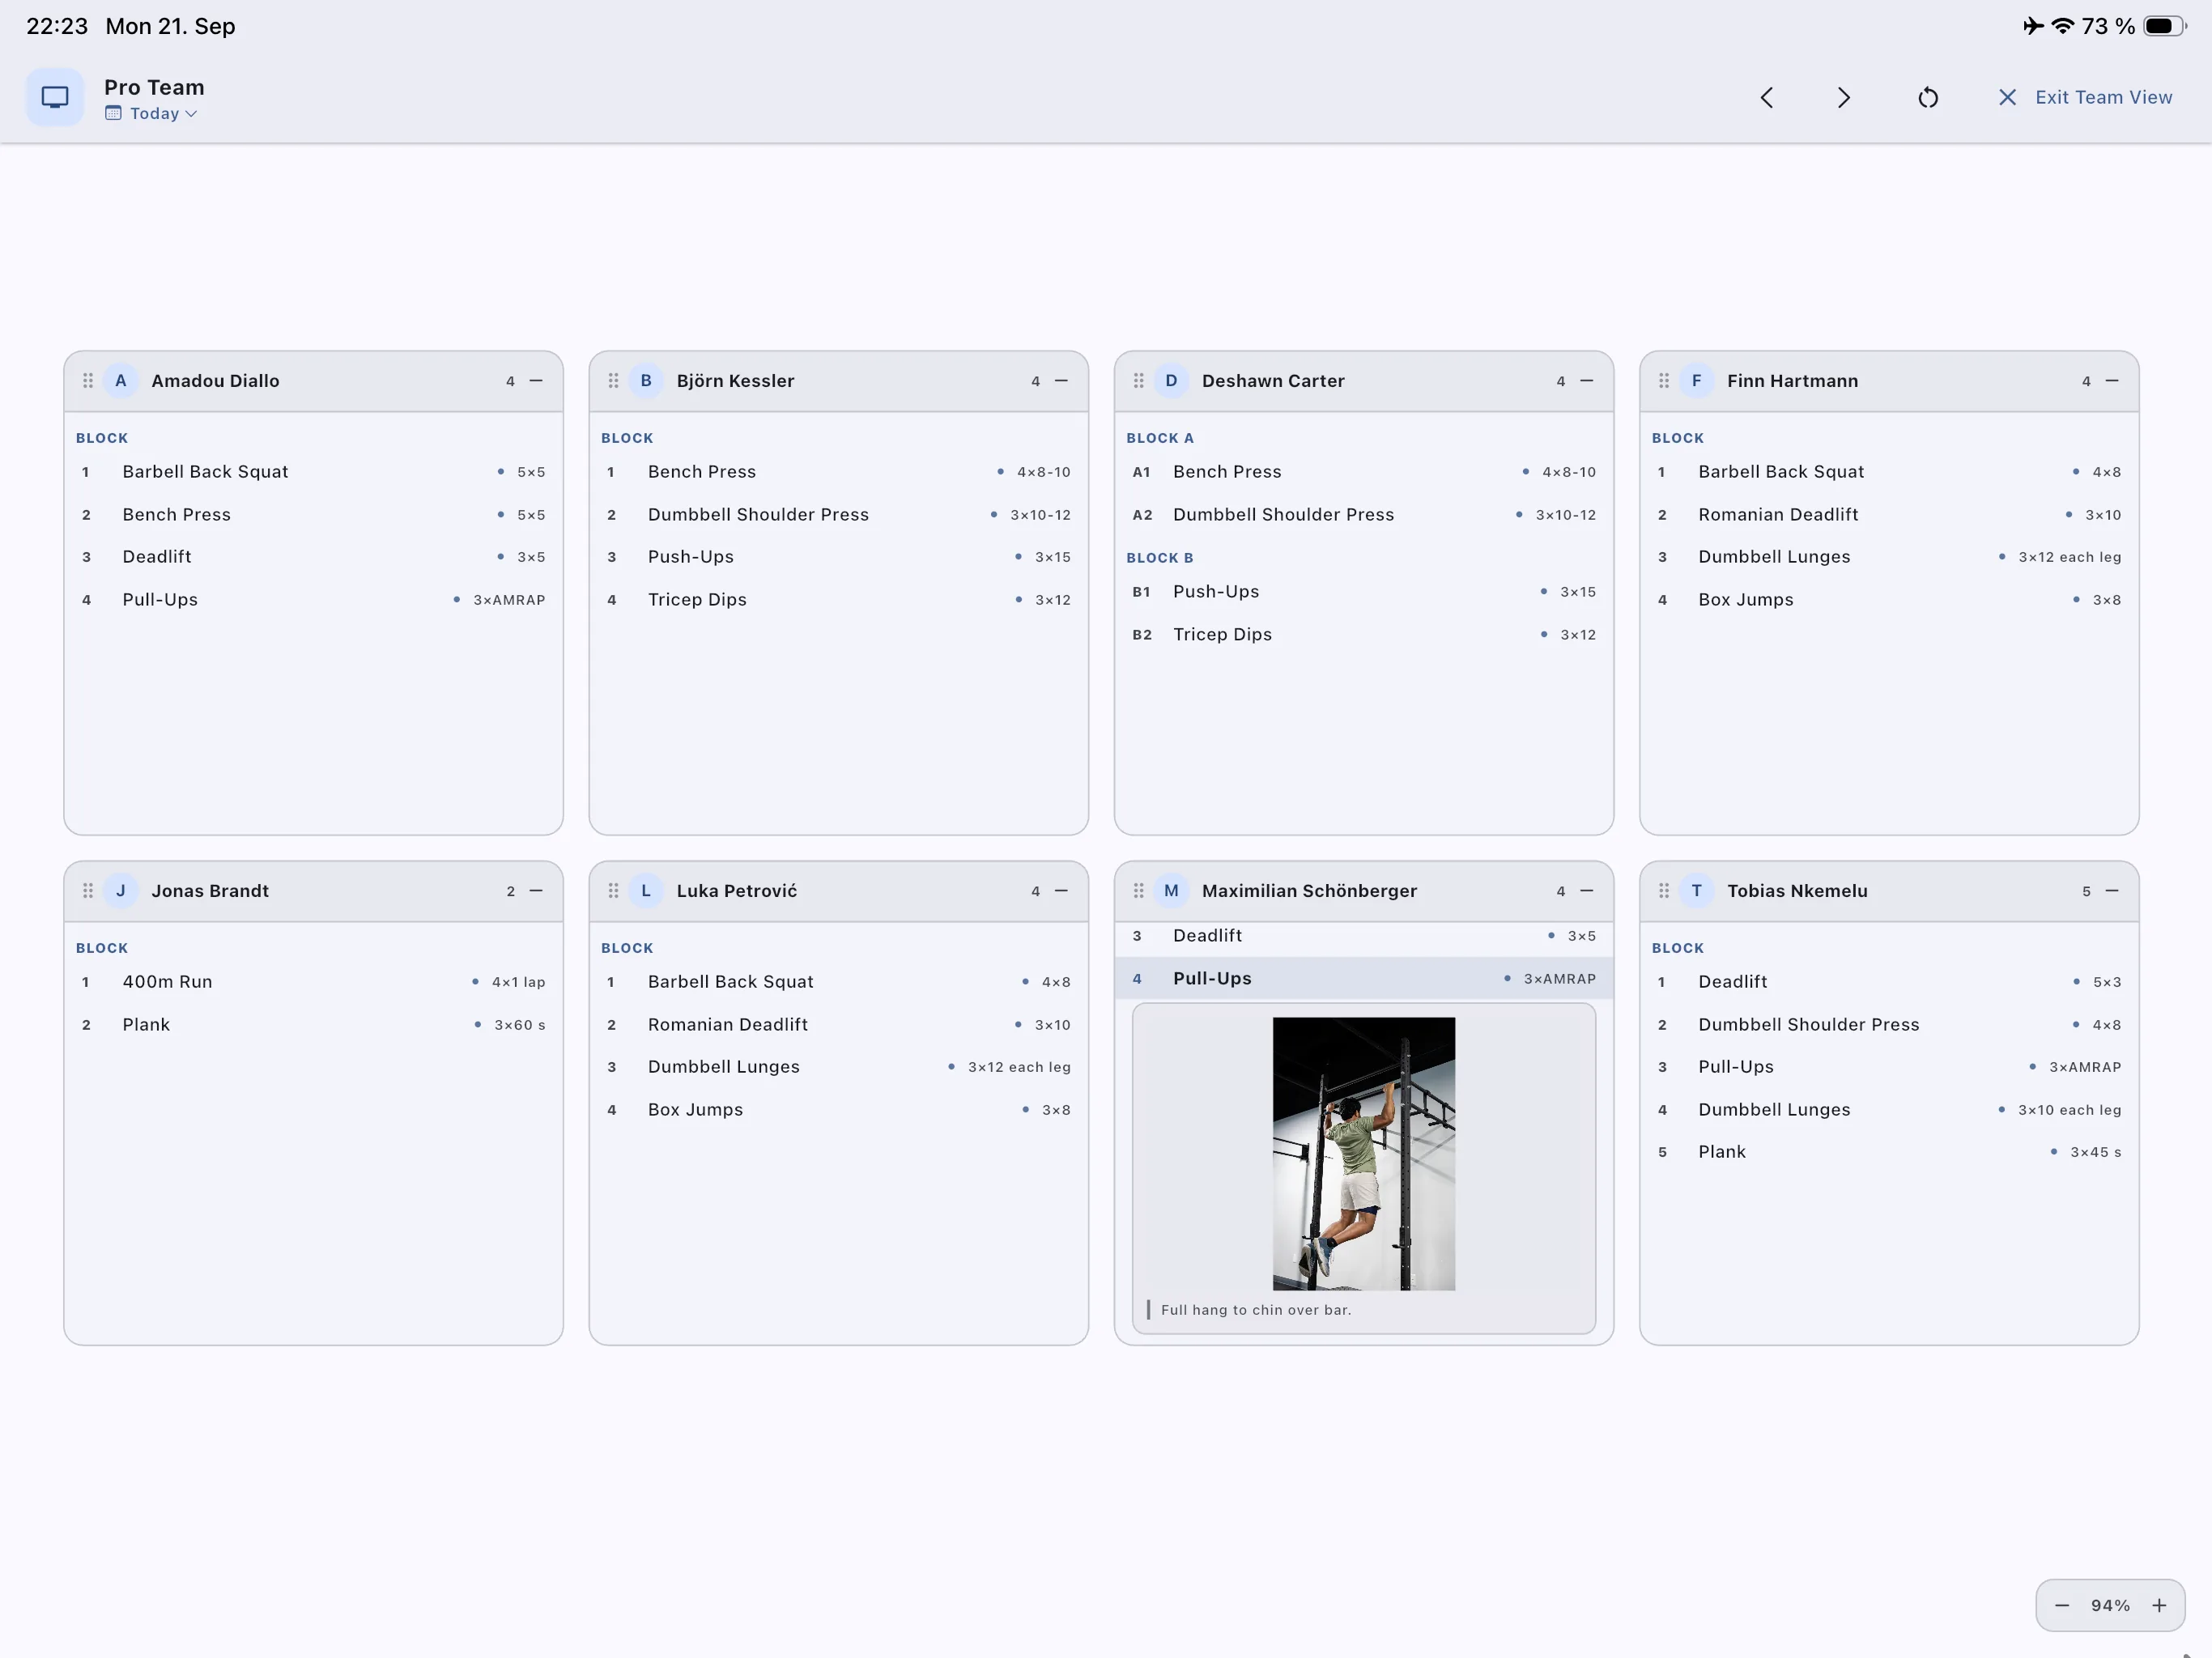2212x1658 pixels.
Task: Collapse Amadou Diallo's card
Action: 536,381
